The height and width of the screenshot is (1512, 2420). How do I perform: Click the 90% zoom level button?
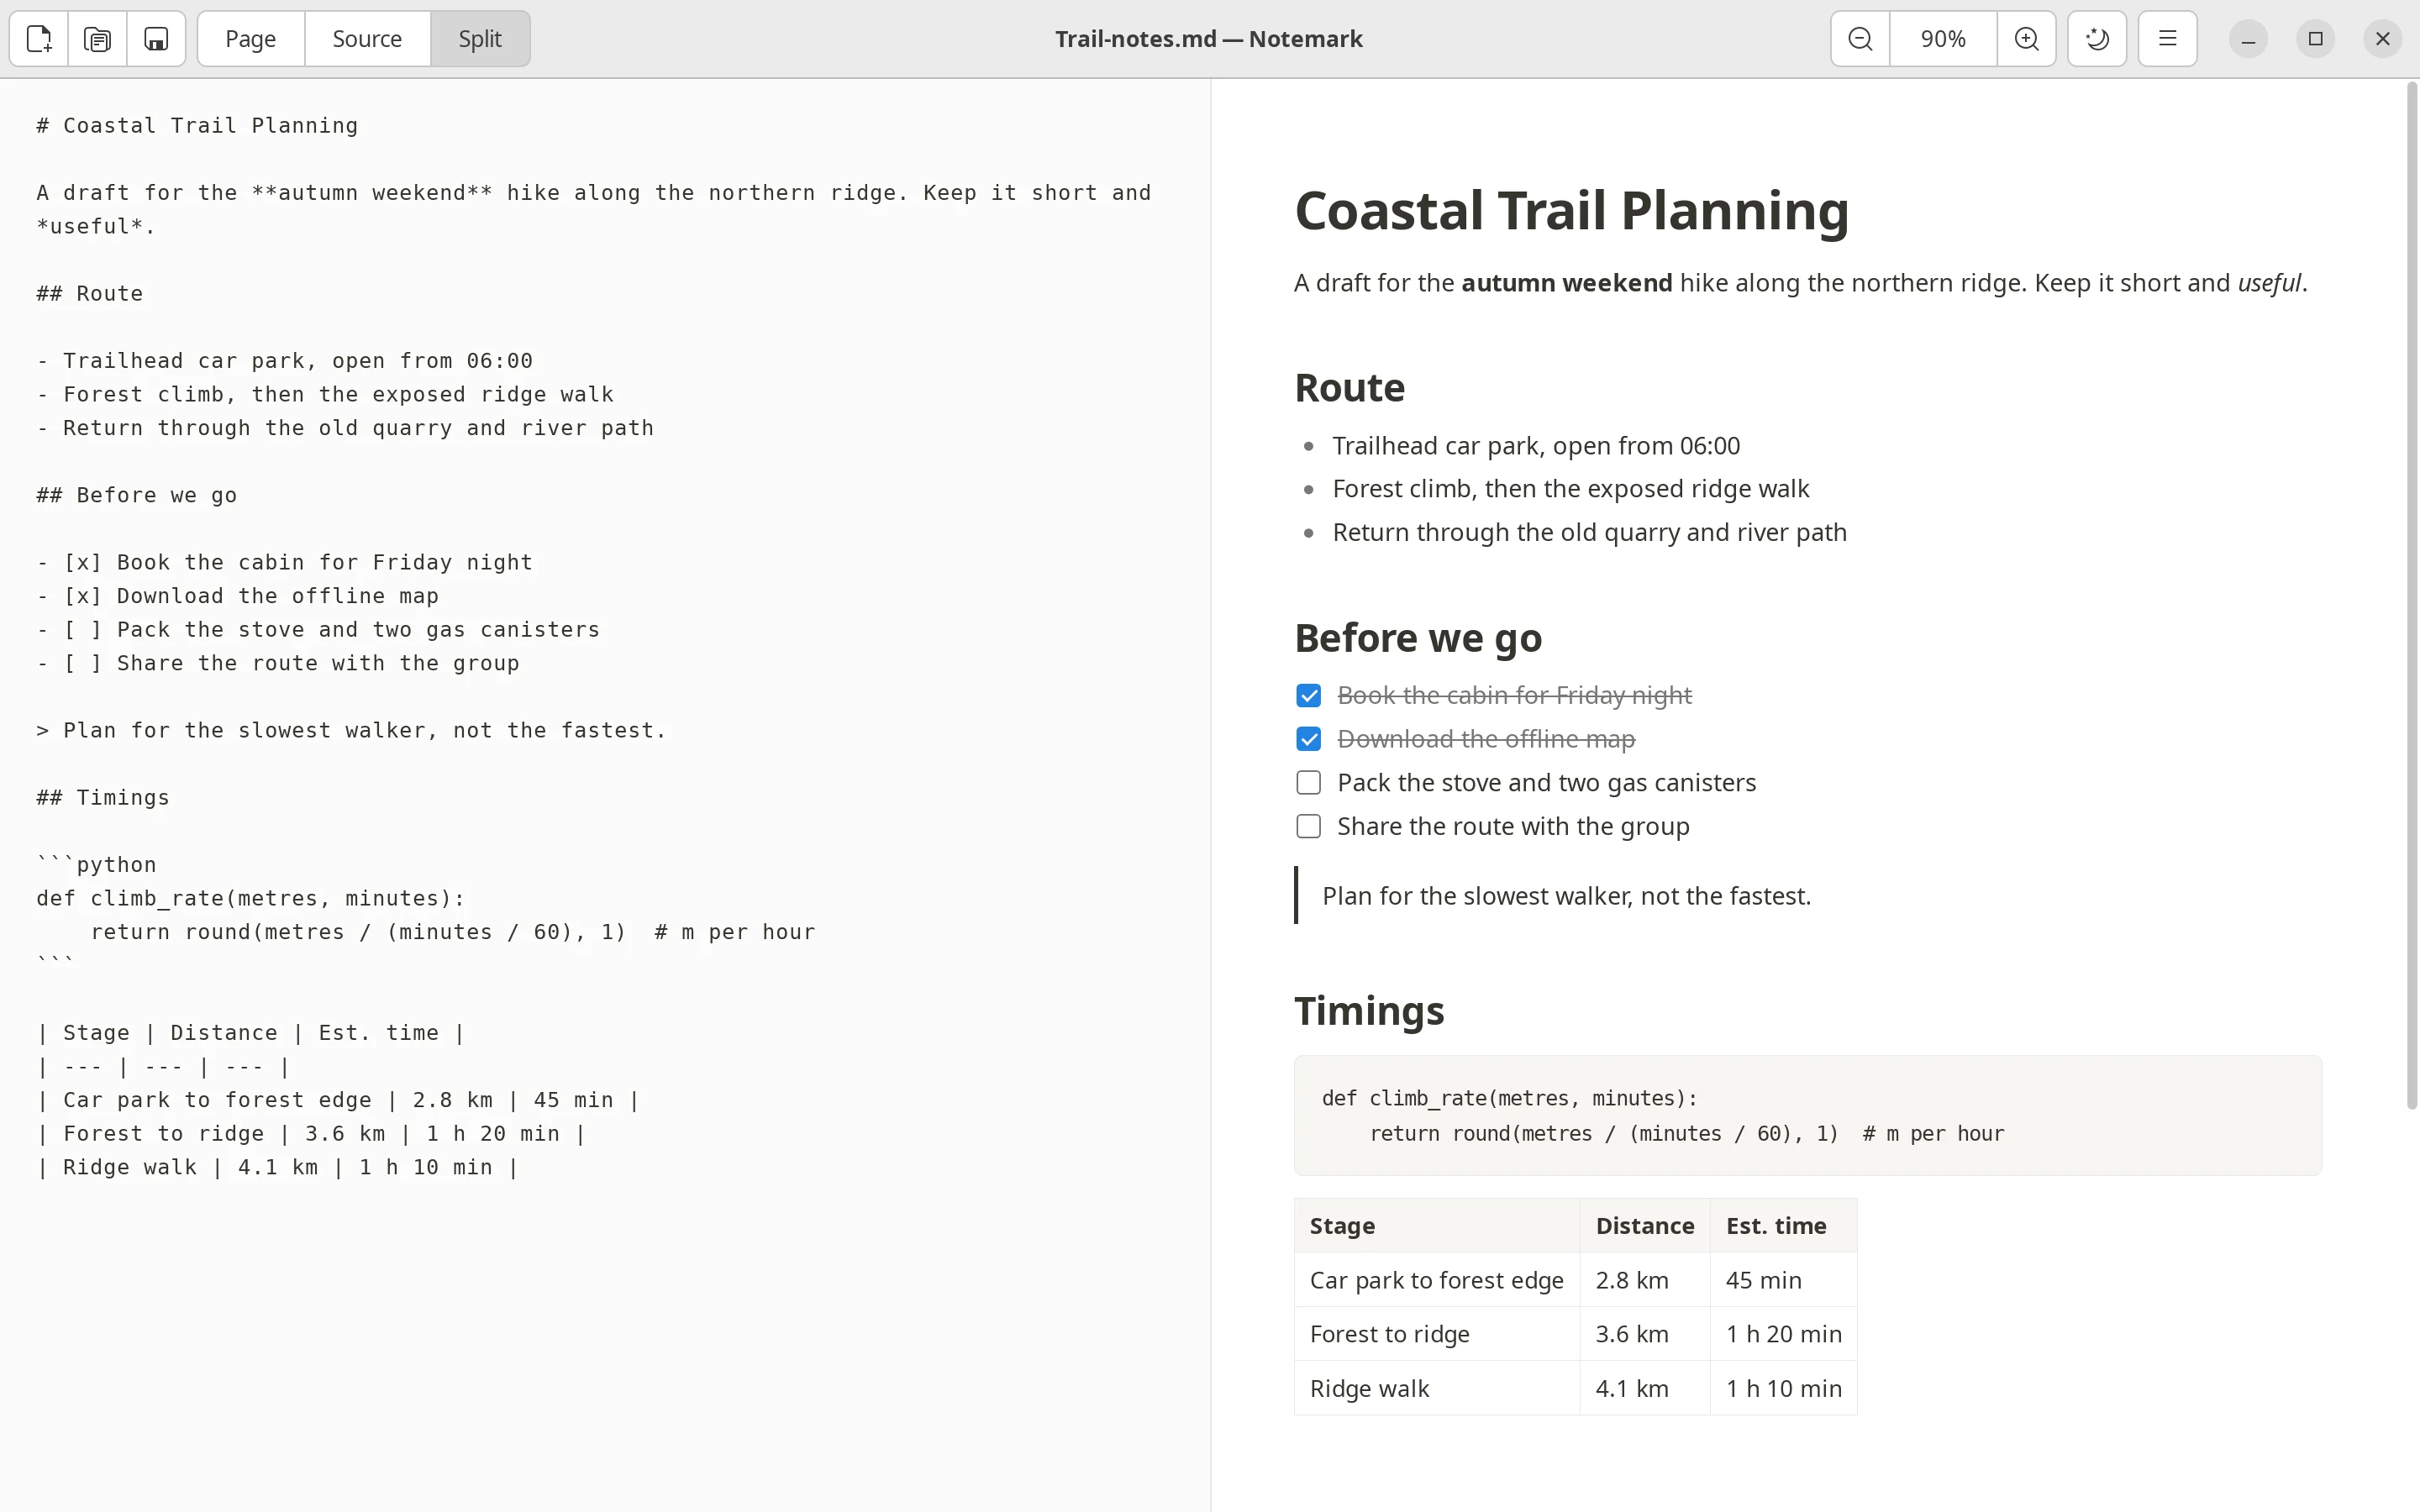pos(1943,39)
